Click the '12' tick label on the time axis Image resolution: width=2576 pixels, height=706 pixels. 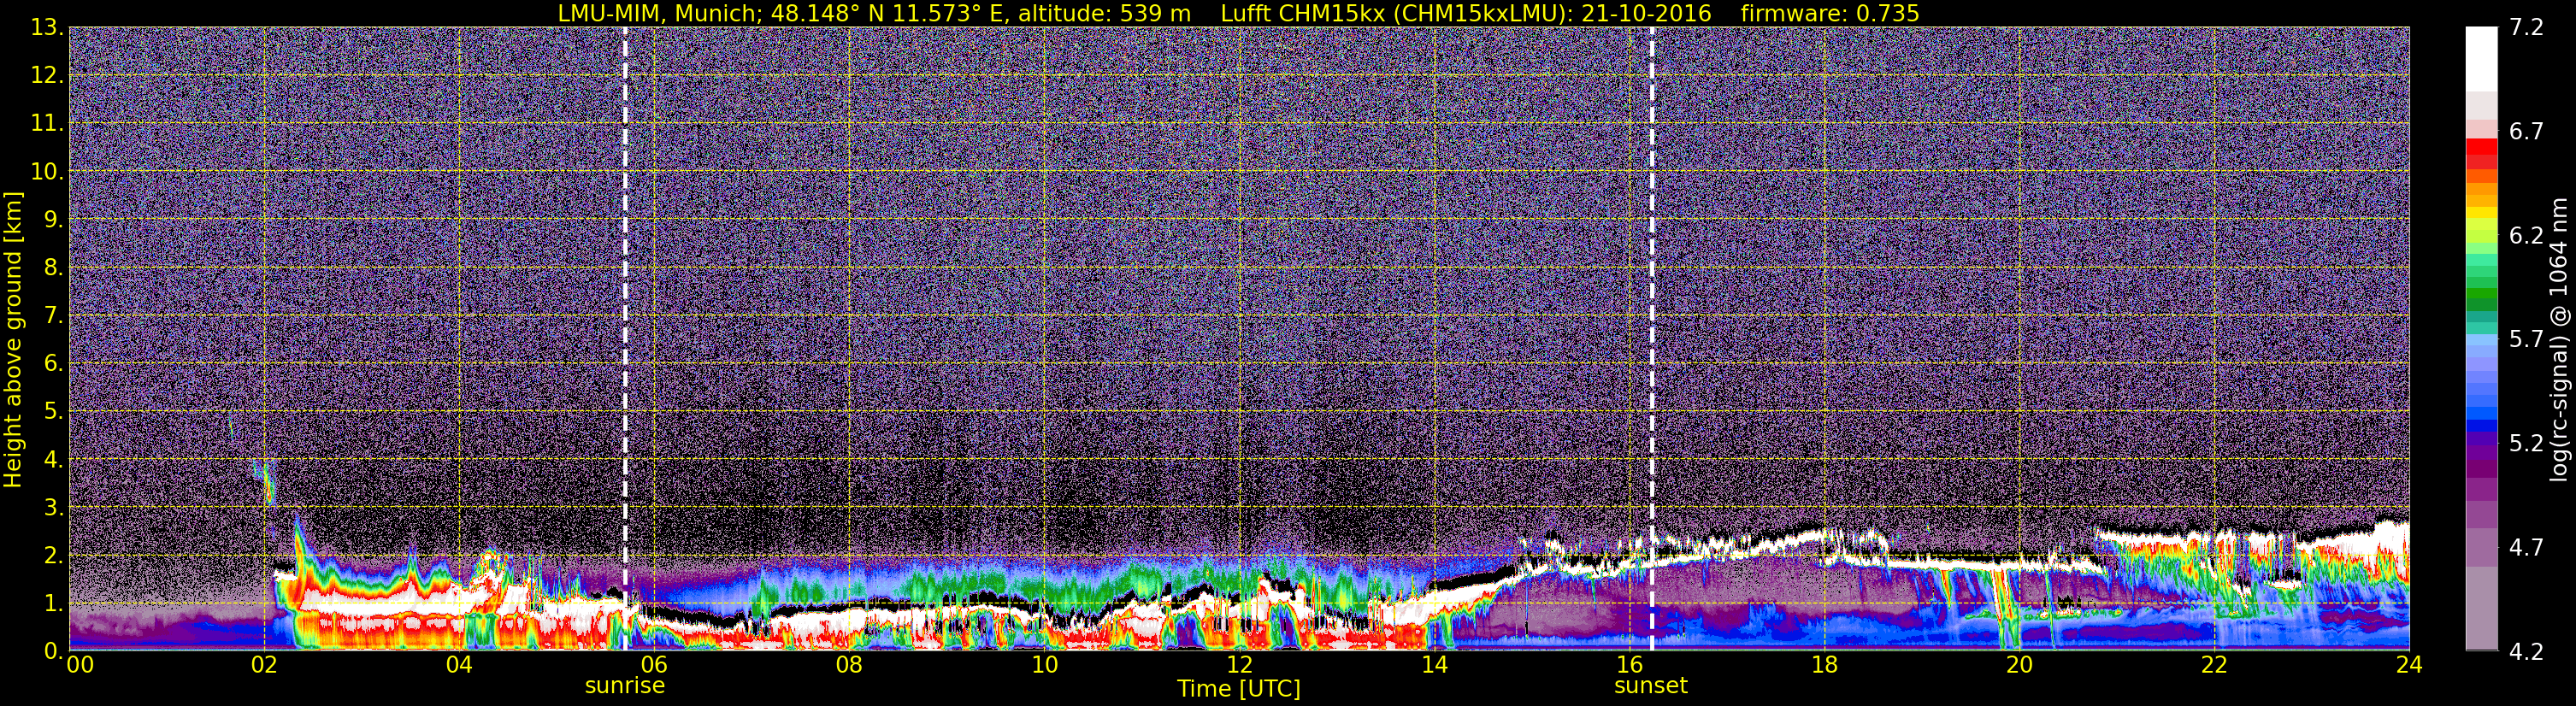(x=1239, y=665)
